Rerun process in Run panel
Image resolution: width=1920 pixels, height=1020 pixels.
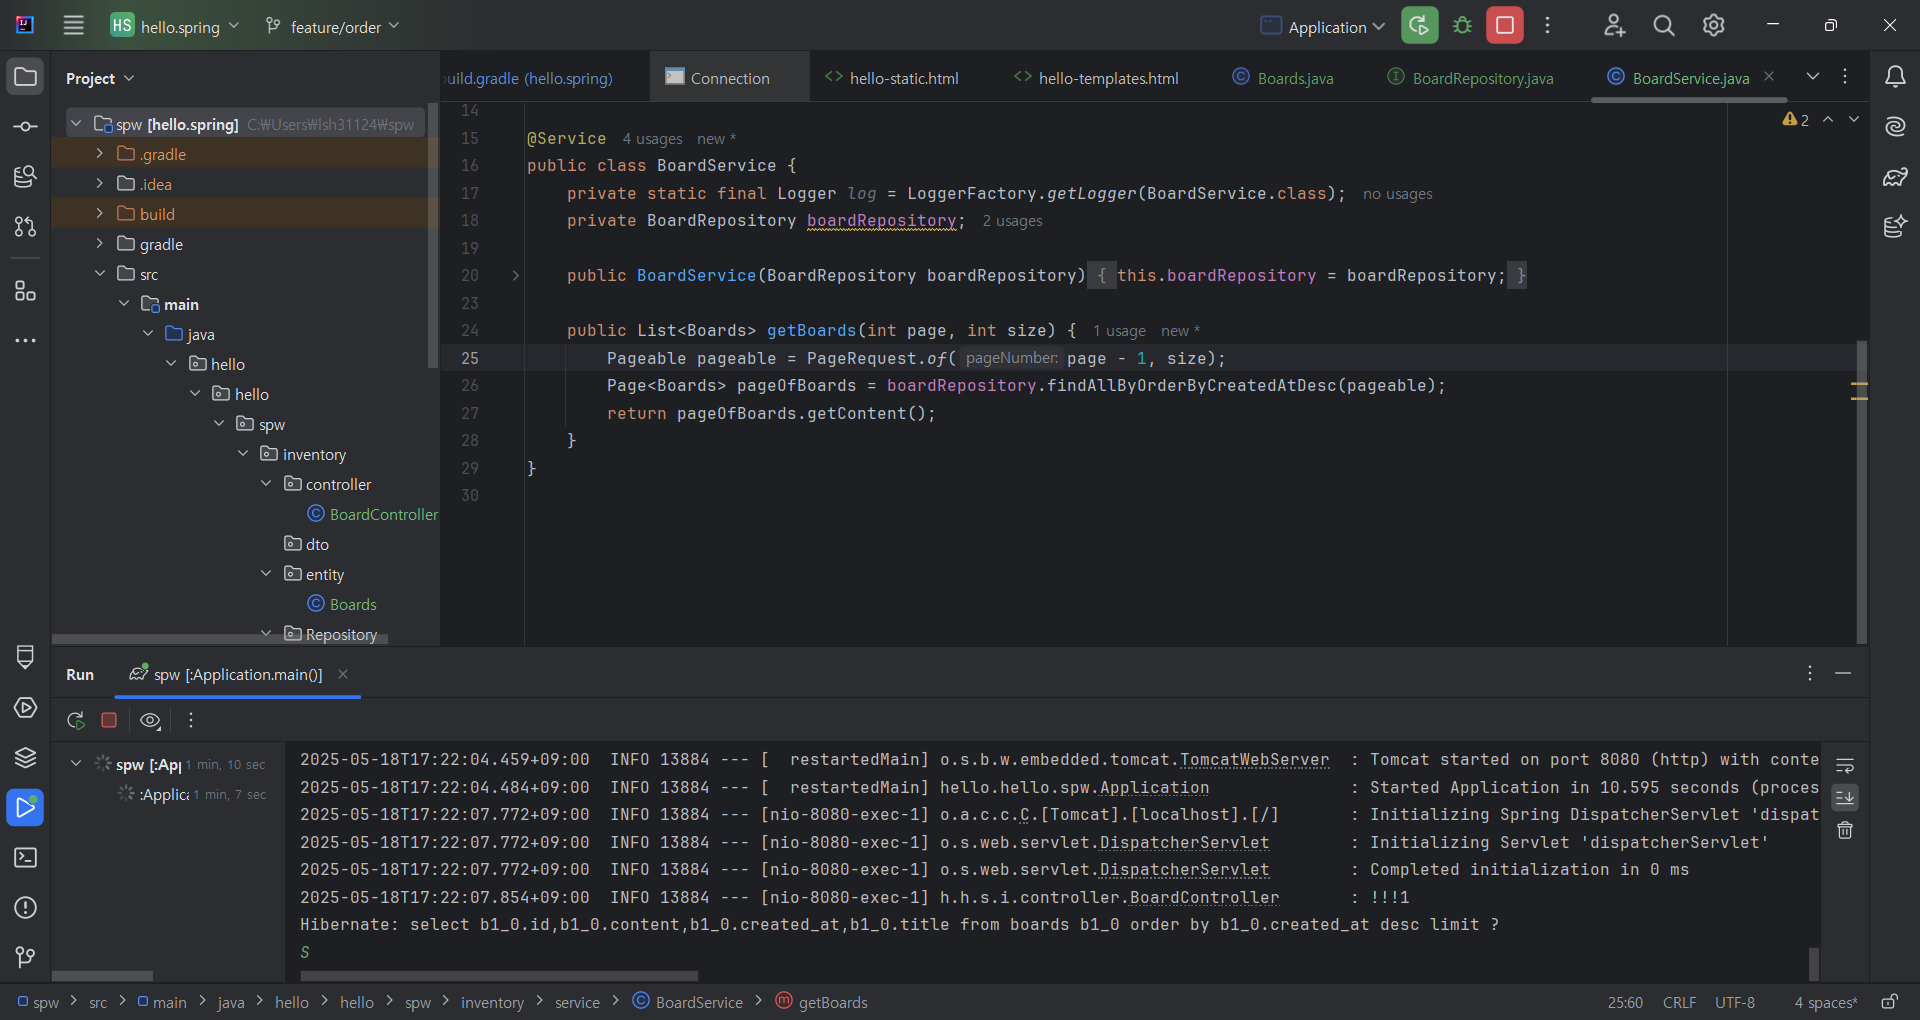75,720
